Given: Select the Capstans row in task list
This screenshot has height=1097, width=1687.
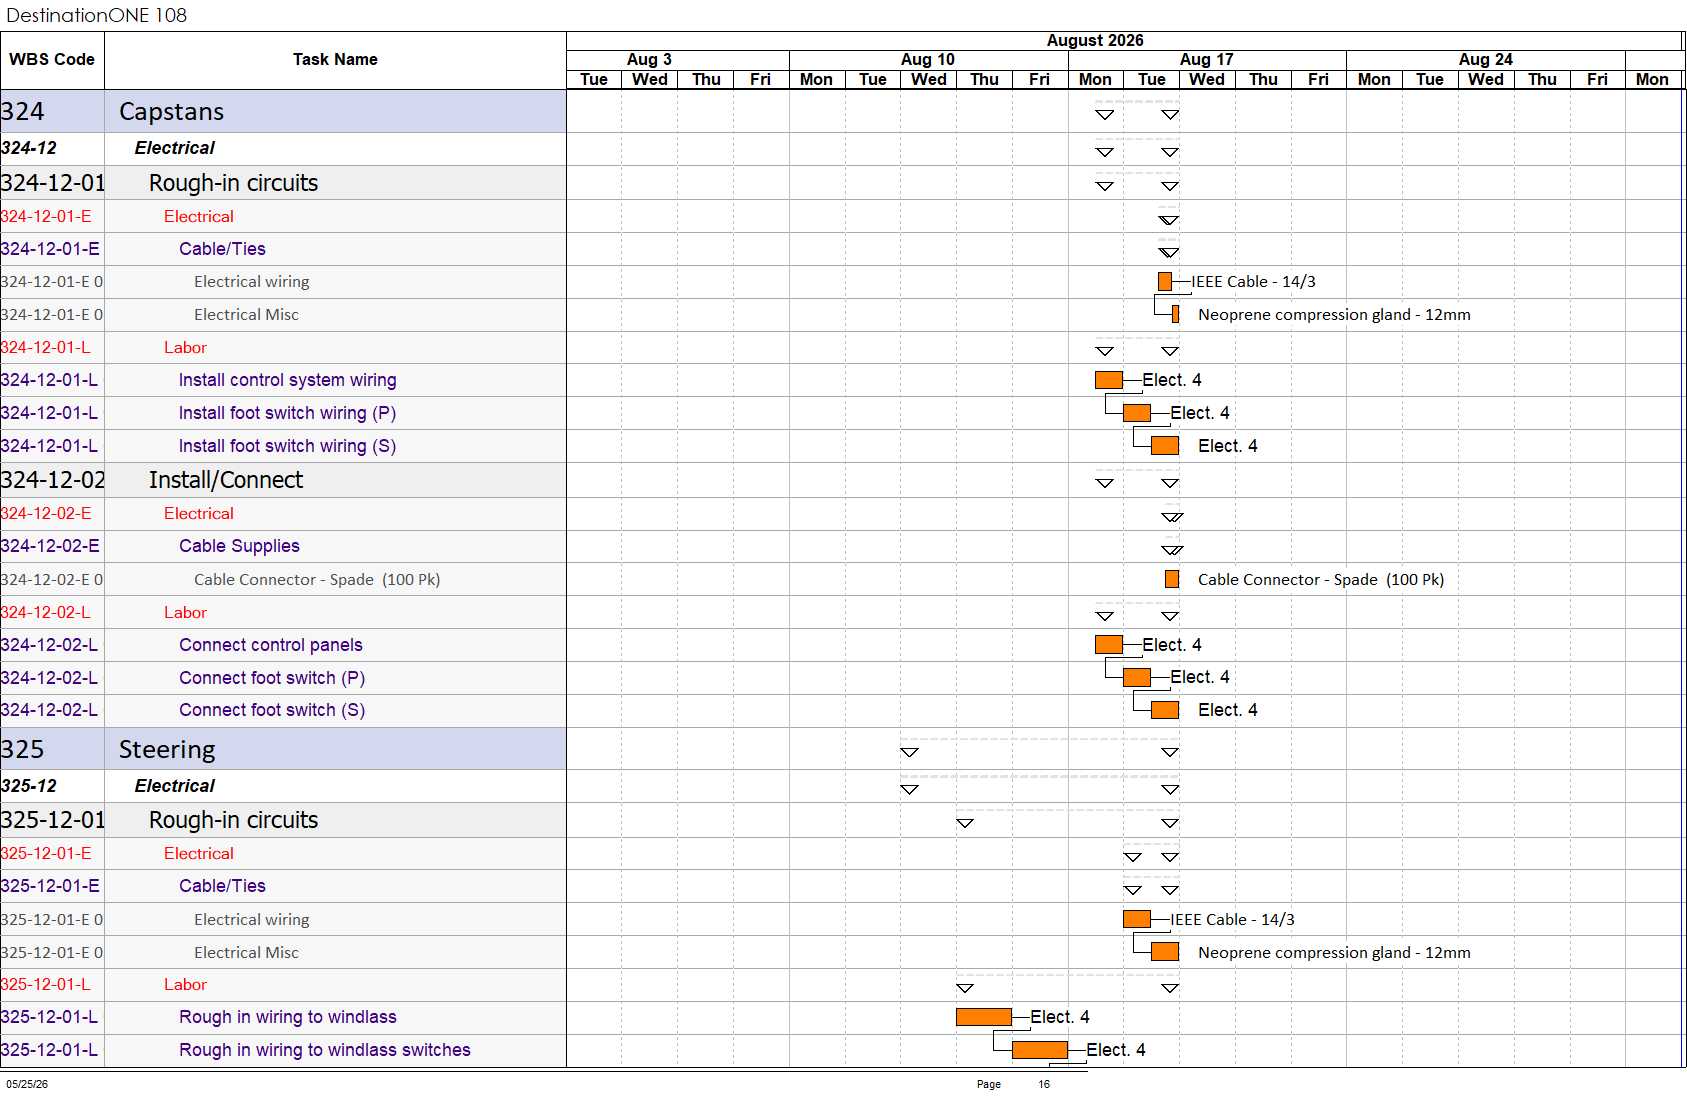Looking at the screenshot, I should point(283,111).
